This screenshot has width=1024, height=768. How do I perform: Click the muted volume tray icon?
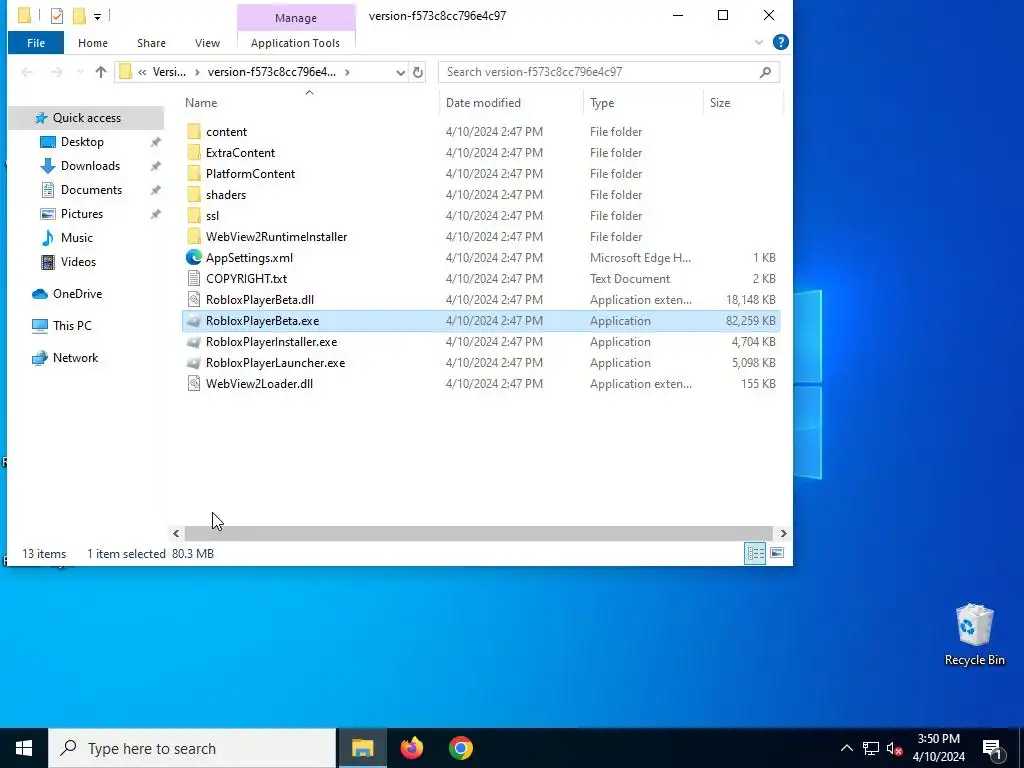click(x=895, y=748)
